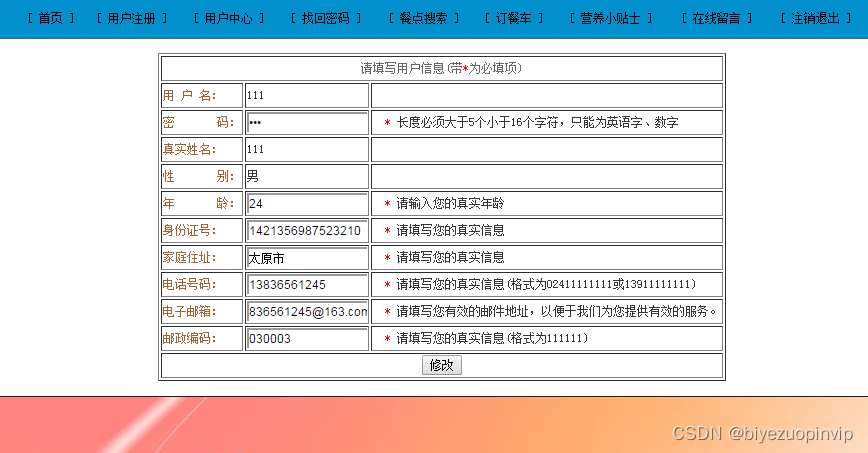Select the hint 请输入您的真实年龄
The height and width of the screenshot is (453, 868).
pyautogui.click(x=450, y=203)
